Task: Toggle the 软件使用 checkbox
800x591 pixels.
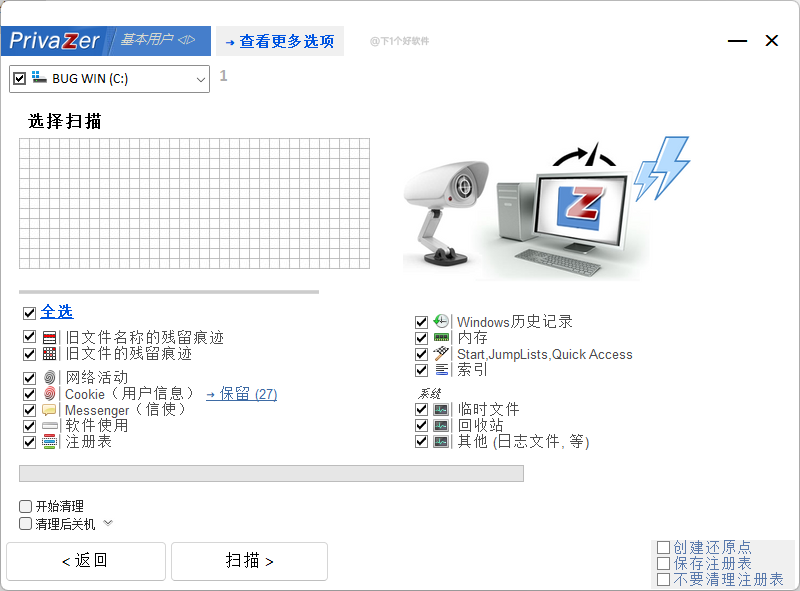Action: (30, 426)
